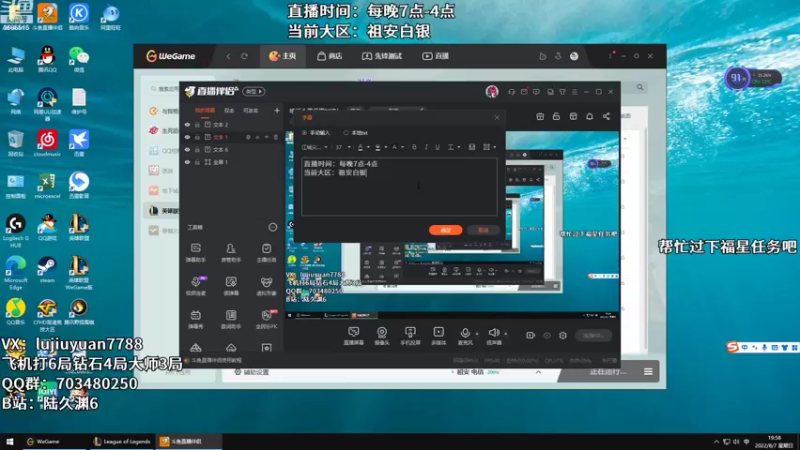This screenshot has height=450, width=800.
Task: Click in the subtitle text input area
Action: click(x=399, y=186)
